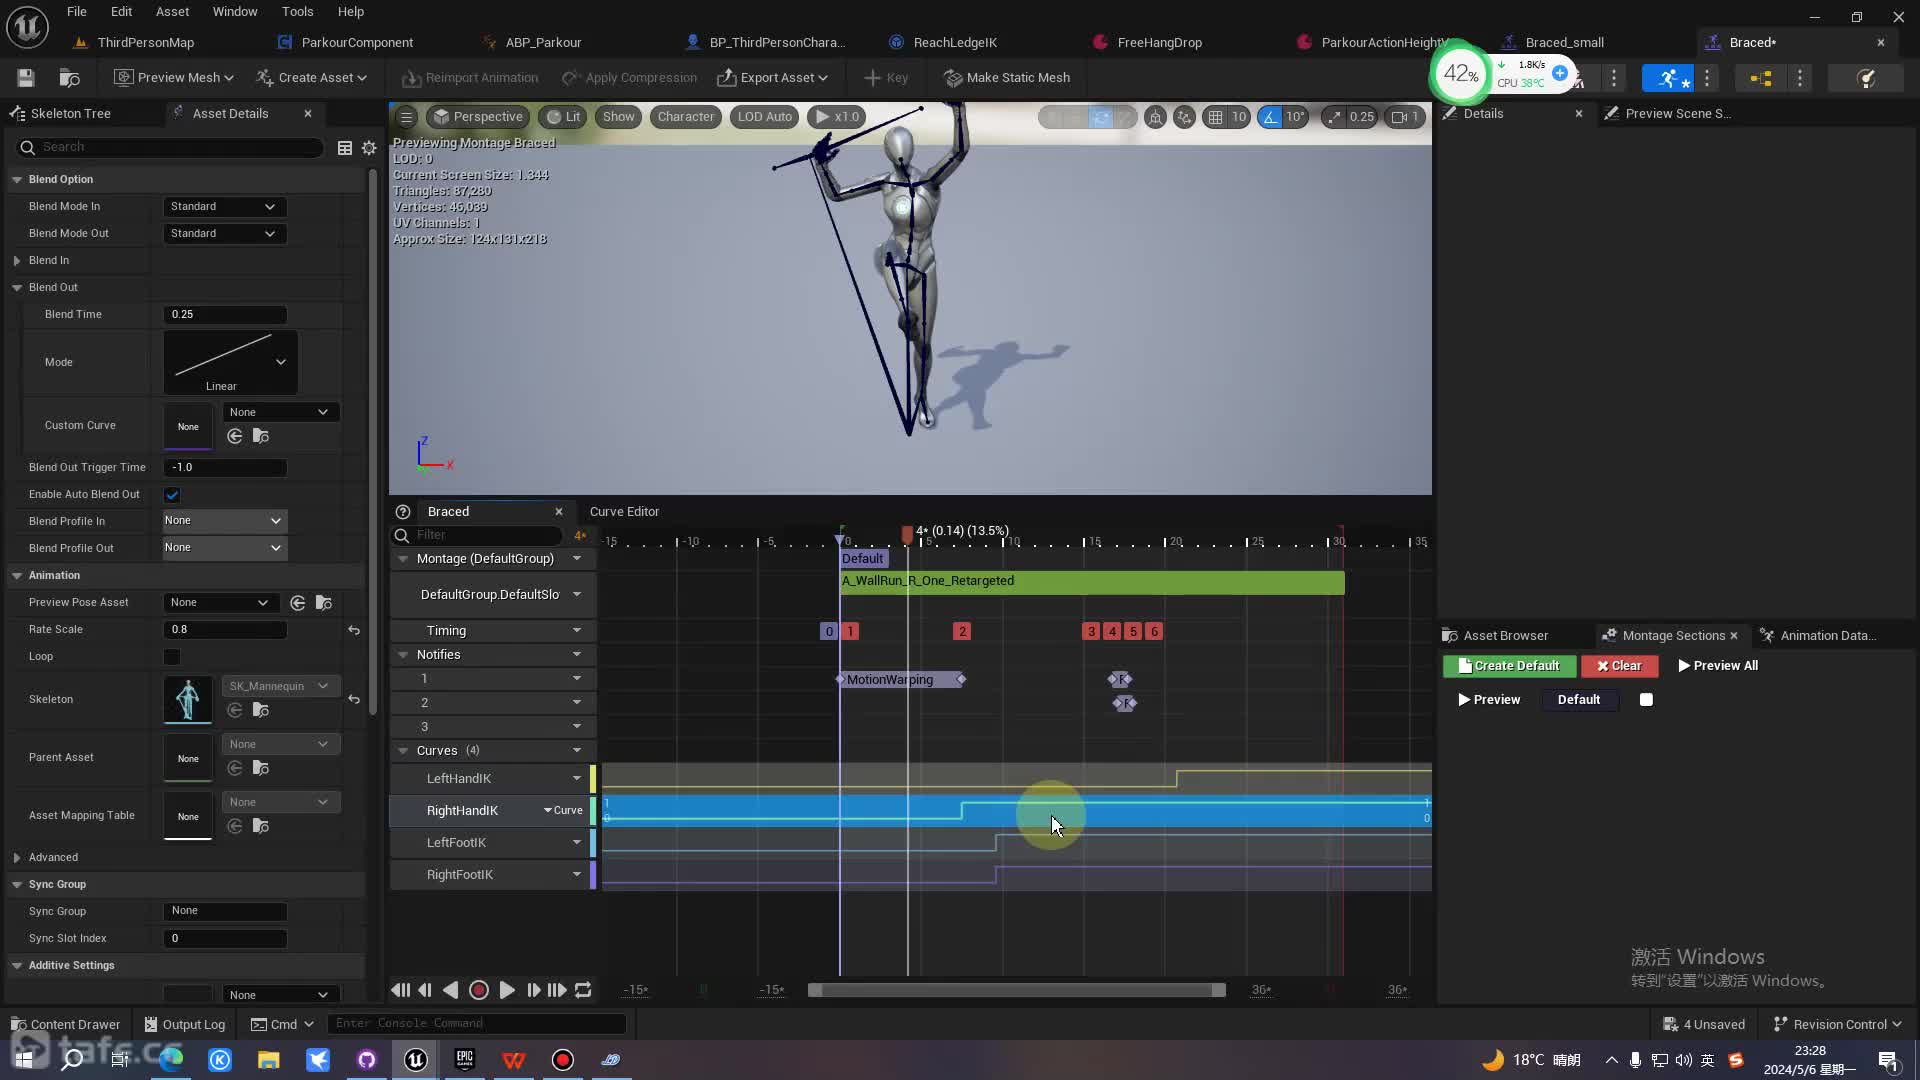Toggle the scale snap icon in the viewport

click(1334, 117)
